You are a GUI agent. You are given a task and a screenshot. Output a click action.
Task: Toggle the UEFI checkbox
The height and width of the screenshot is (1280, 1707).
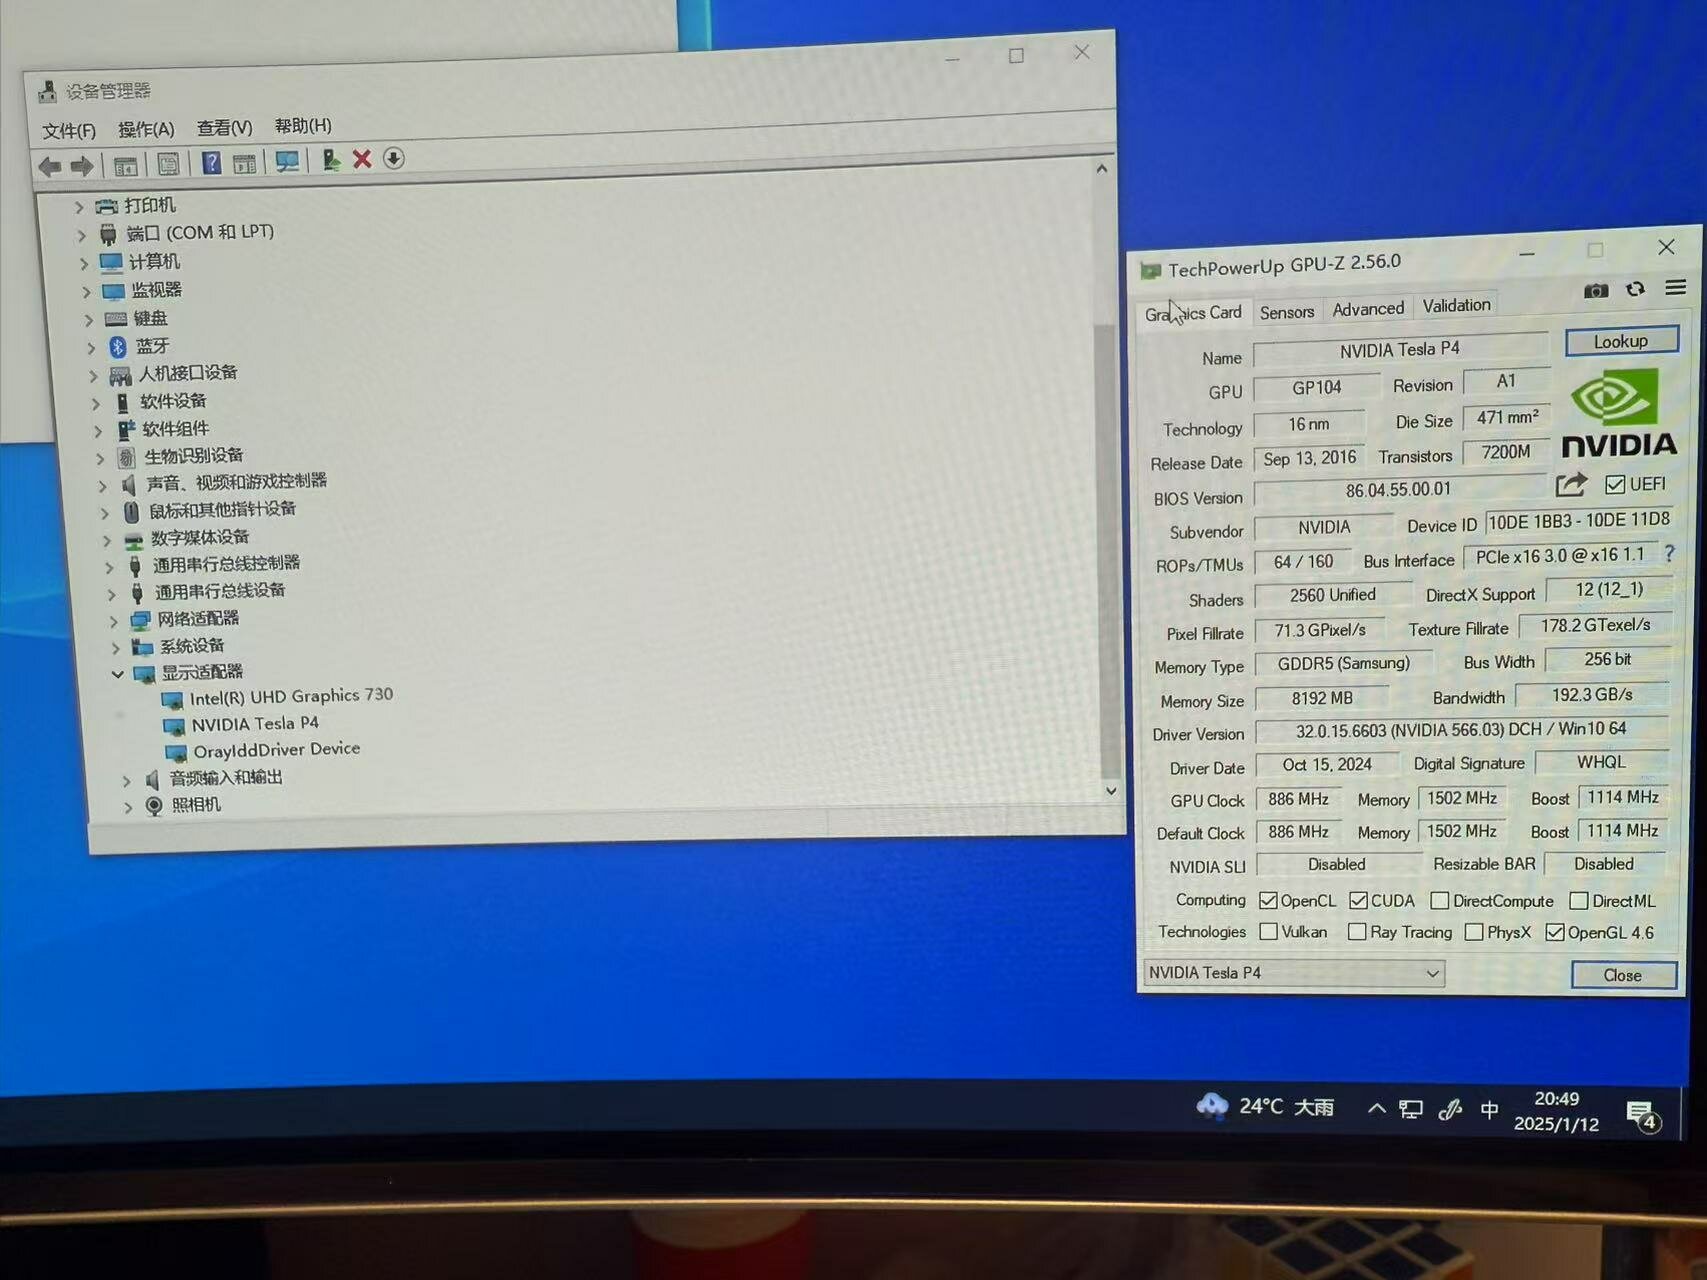coord(1614,485)
